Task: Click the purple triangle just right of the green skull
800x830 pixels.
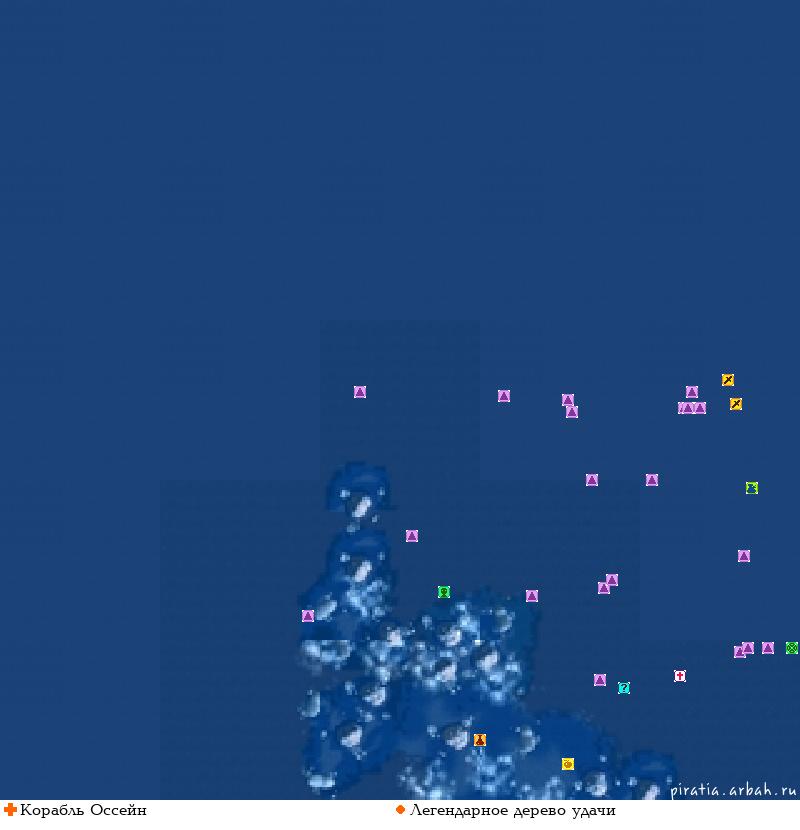Action: click(x=532, y=596)
